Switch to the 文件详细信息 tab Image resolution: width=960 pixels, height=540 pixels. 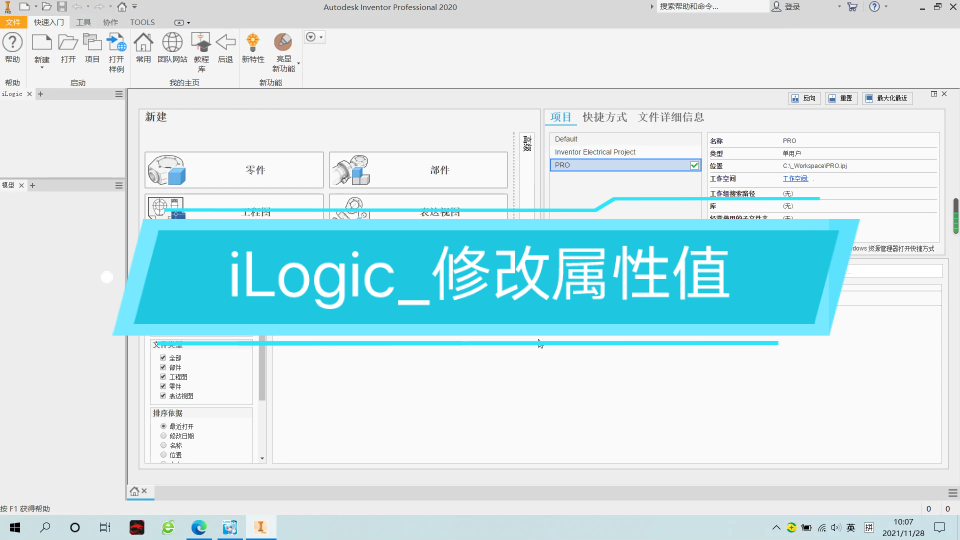pos(671,117)
